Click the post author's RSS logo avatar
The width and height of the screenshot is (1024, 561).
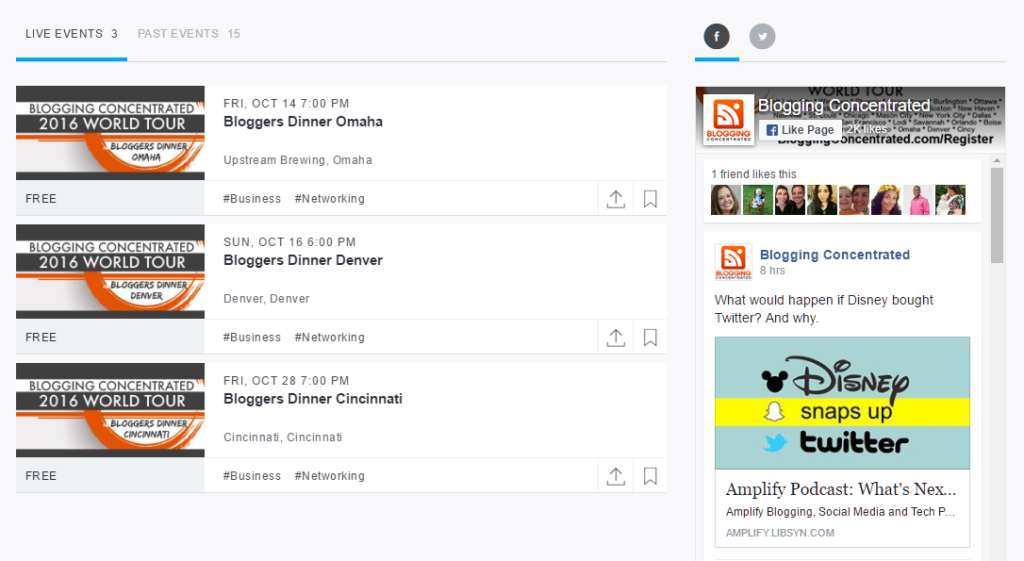pyautogui.click(x=733, y=261)
